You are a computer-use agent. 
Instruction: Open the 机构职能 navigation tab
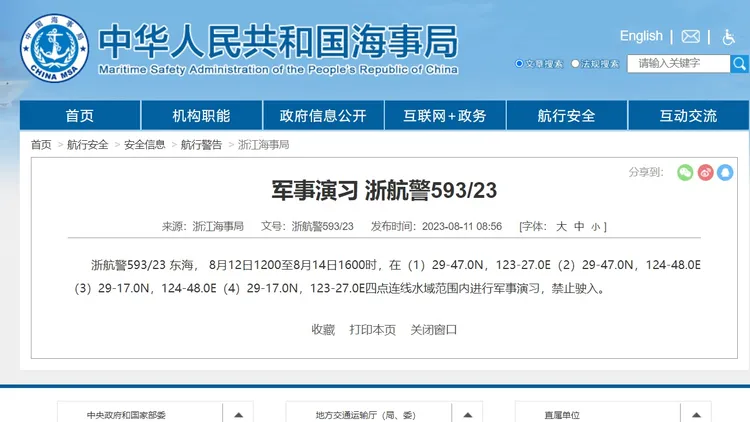[x=201, y=115]
